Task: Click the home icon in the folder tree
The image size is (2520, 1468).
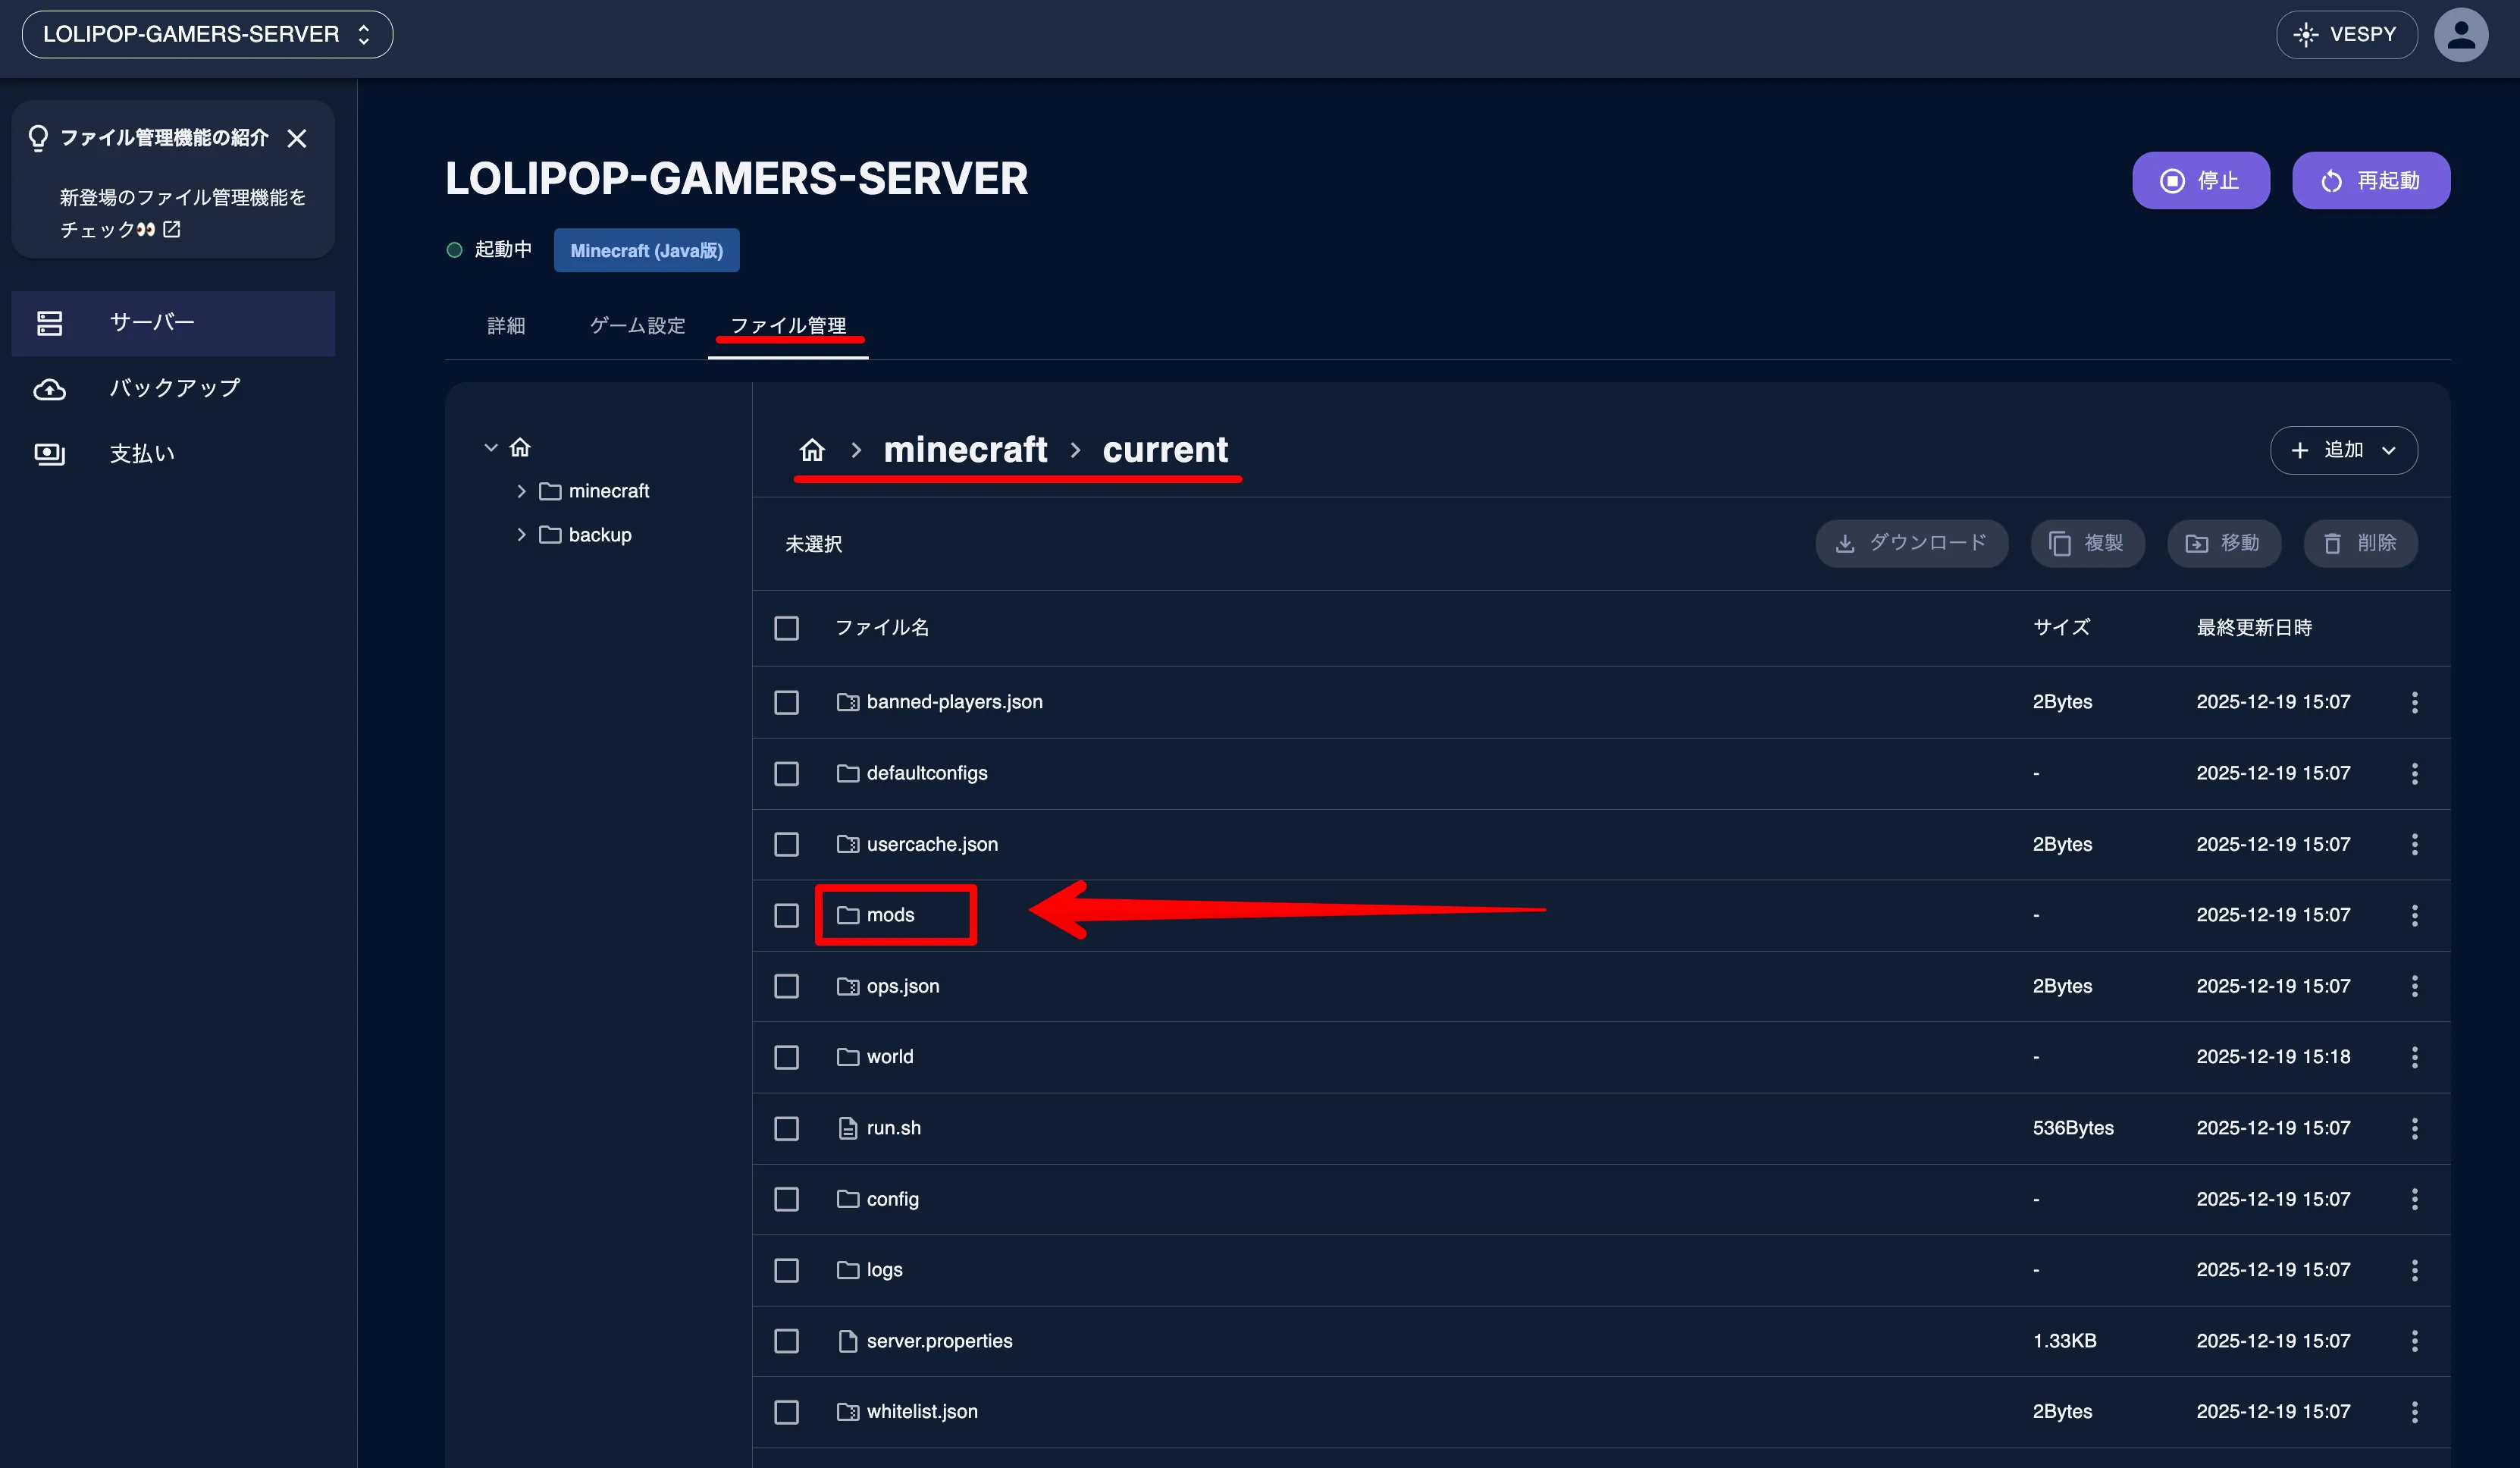Action: click(520, 447)
